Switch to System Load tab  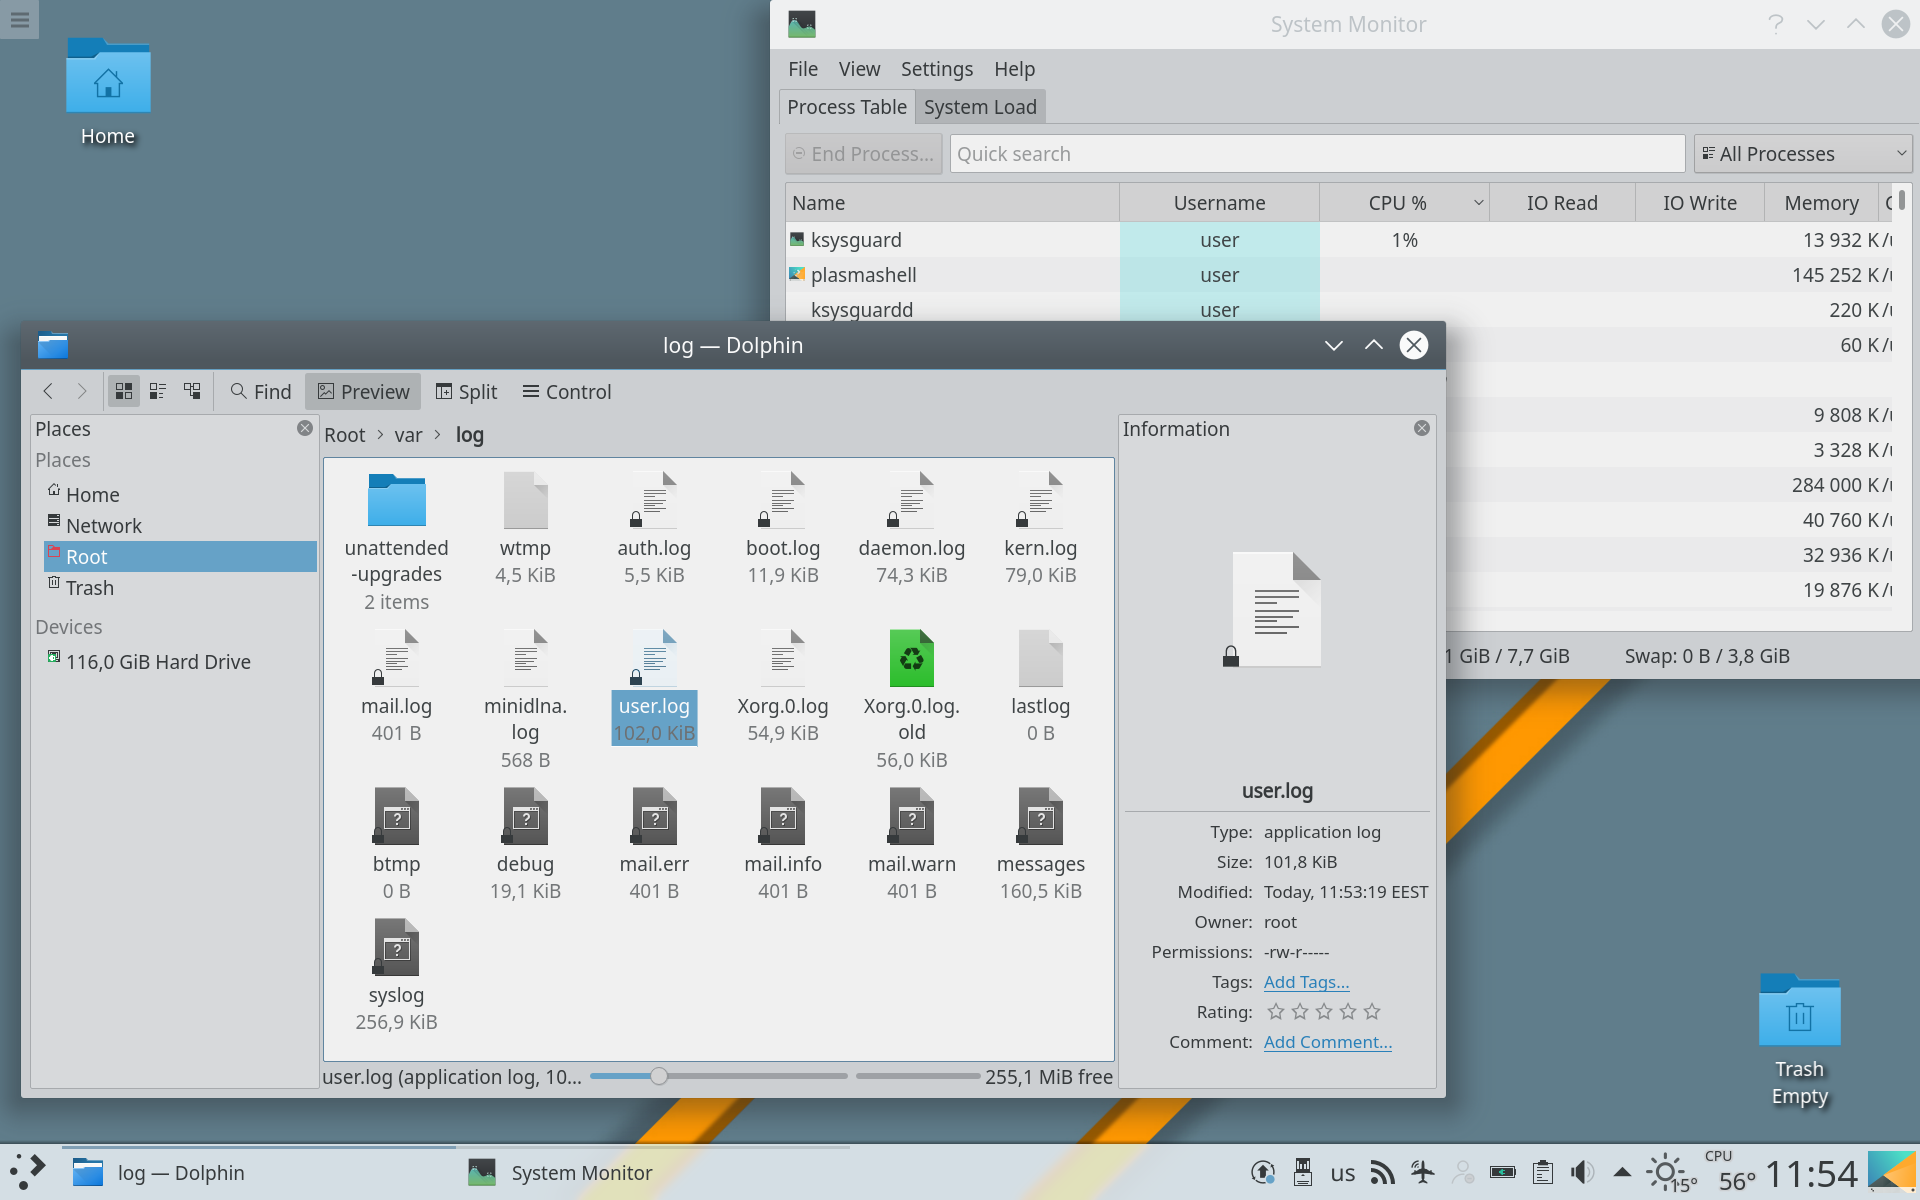(x=980, y=107)
